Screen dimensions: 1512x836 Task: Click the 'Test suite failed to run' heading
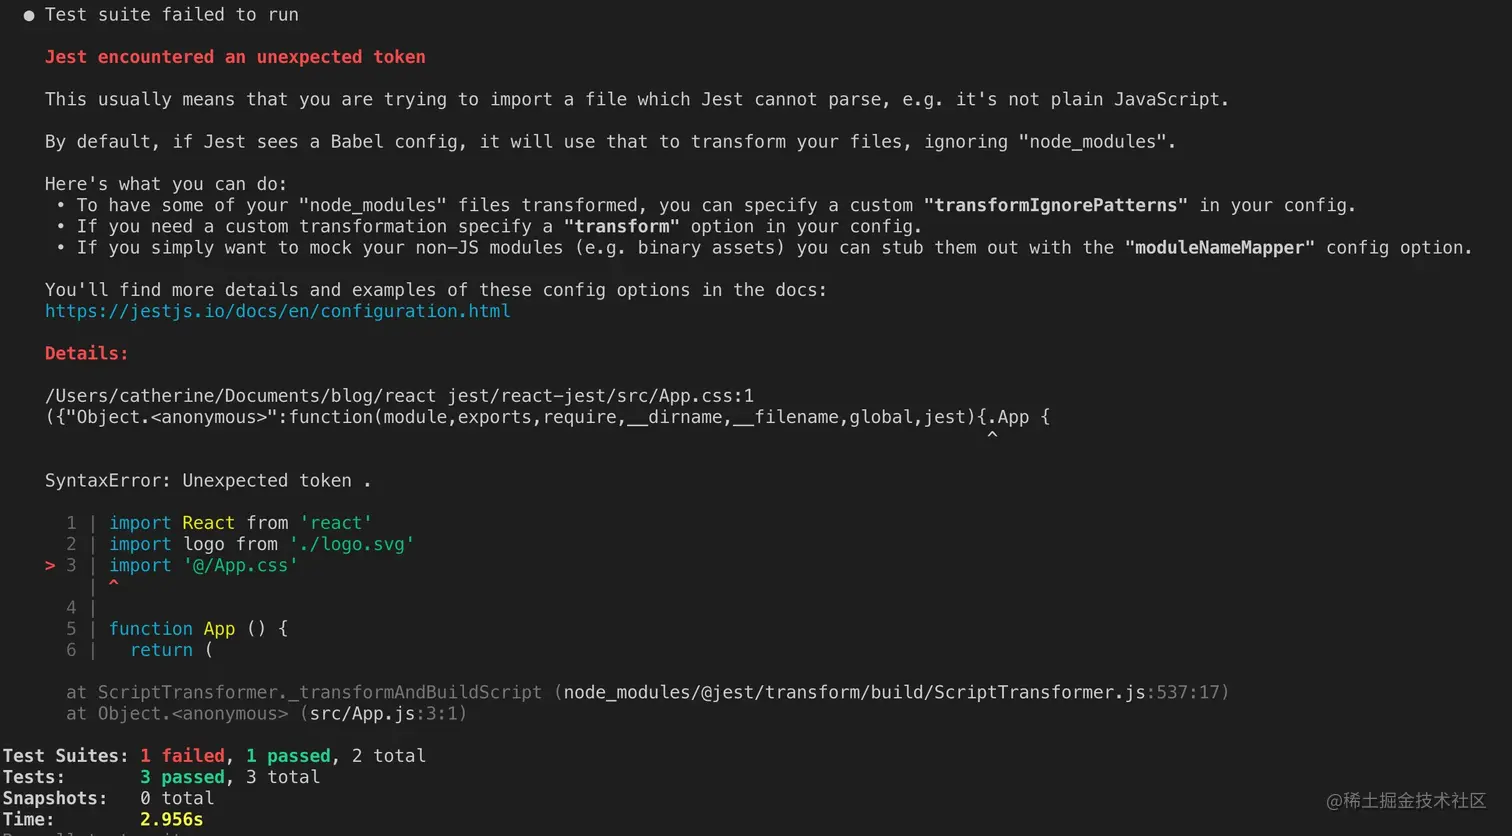click(172, 15)
